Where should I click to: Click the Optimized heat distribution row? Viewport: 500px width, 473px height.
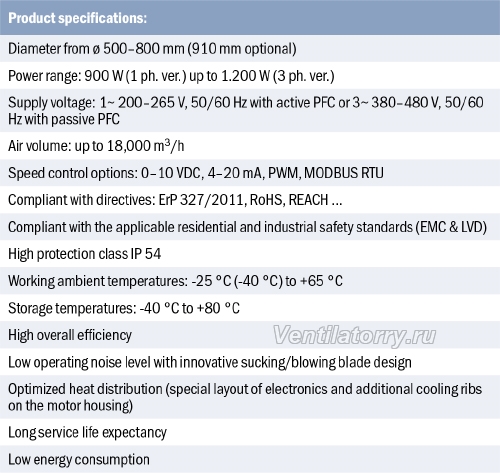coord(250,397)
